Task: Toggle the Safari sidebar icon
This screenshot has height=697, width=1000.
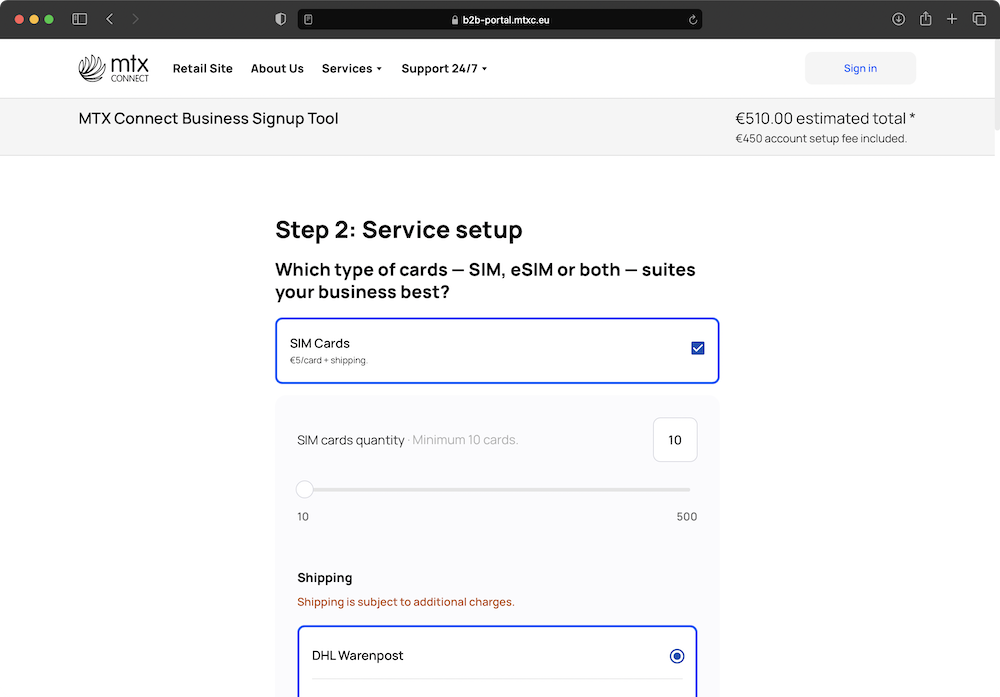Action: point(80,19)
